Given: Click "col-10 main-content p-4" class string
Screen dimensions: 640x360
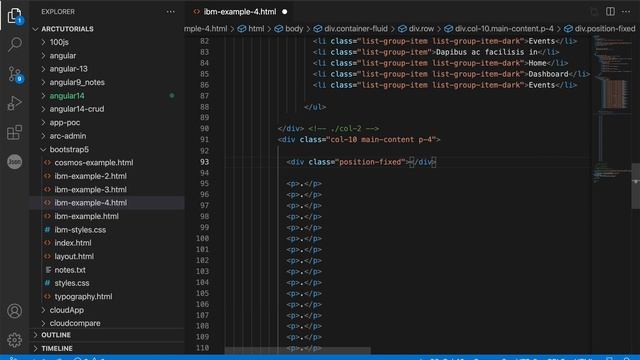Looking at the screenshot, I should pyautogui.click(x=381, y=140).
